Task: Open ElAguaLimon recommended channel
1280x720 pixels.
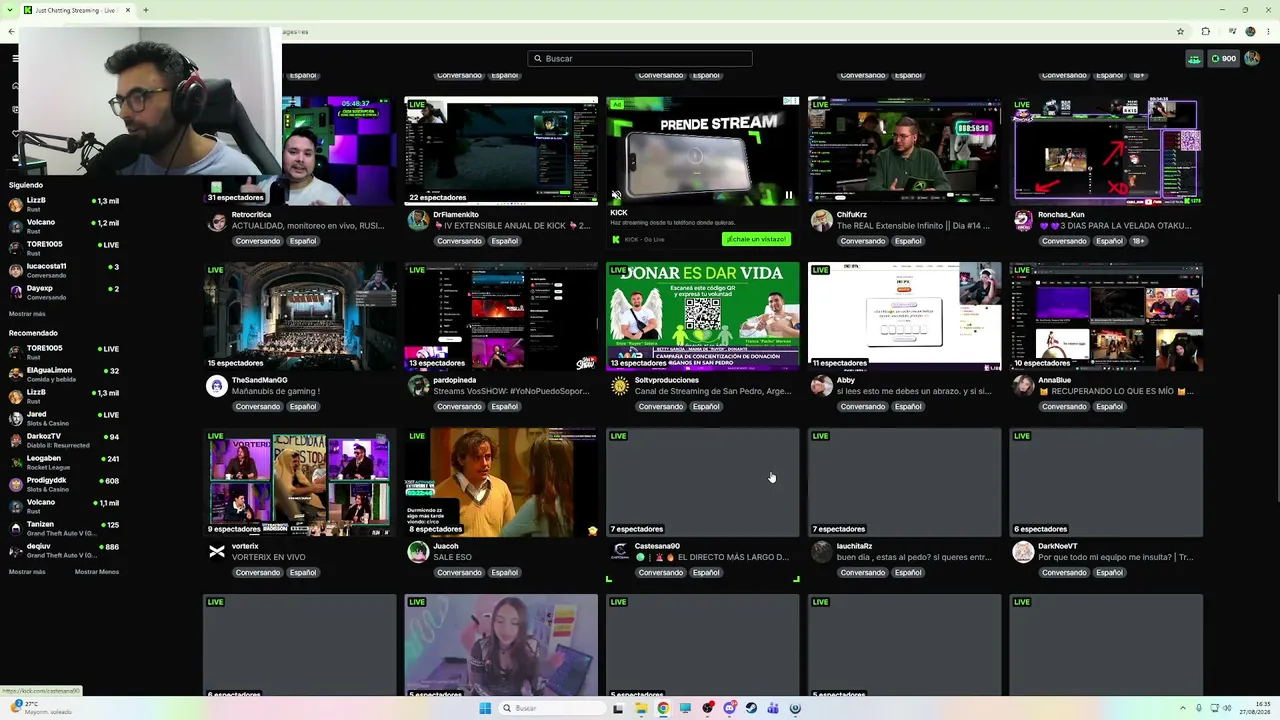Action: (x=64, y=374)
